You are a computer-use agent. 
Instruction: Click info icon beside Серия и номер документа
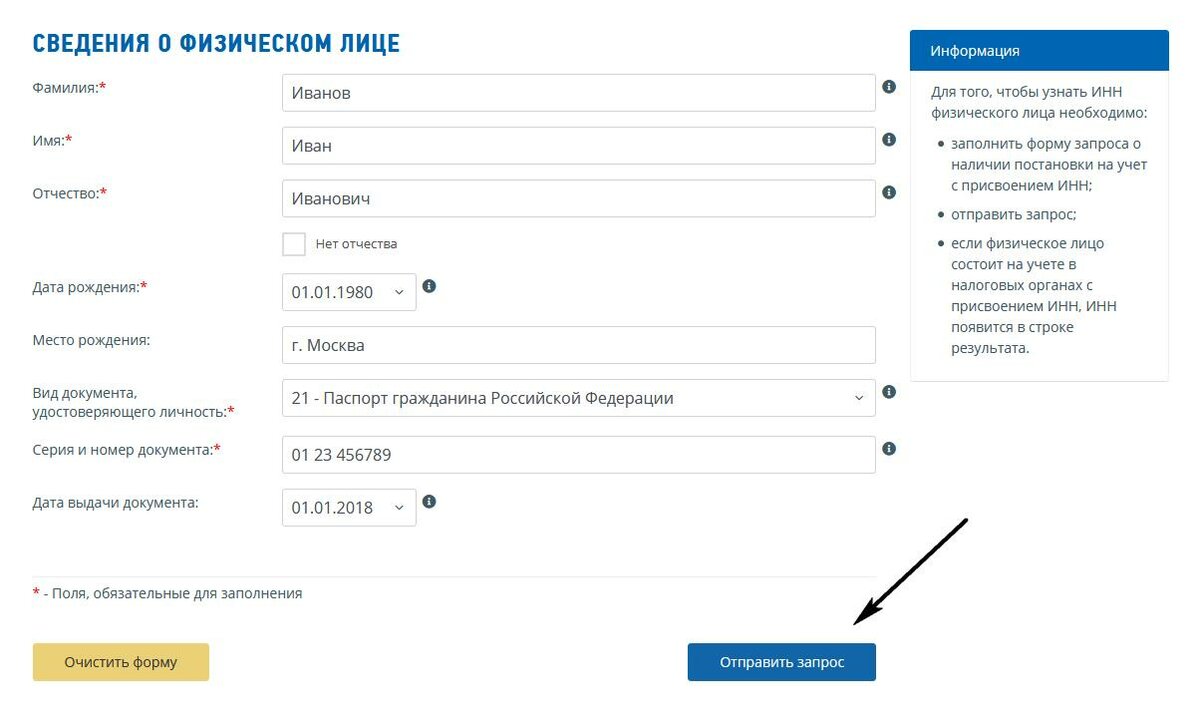point(889,449)
